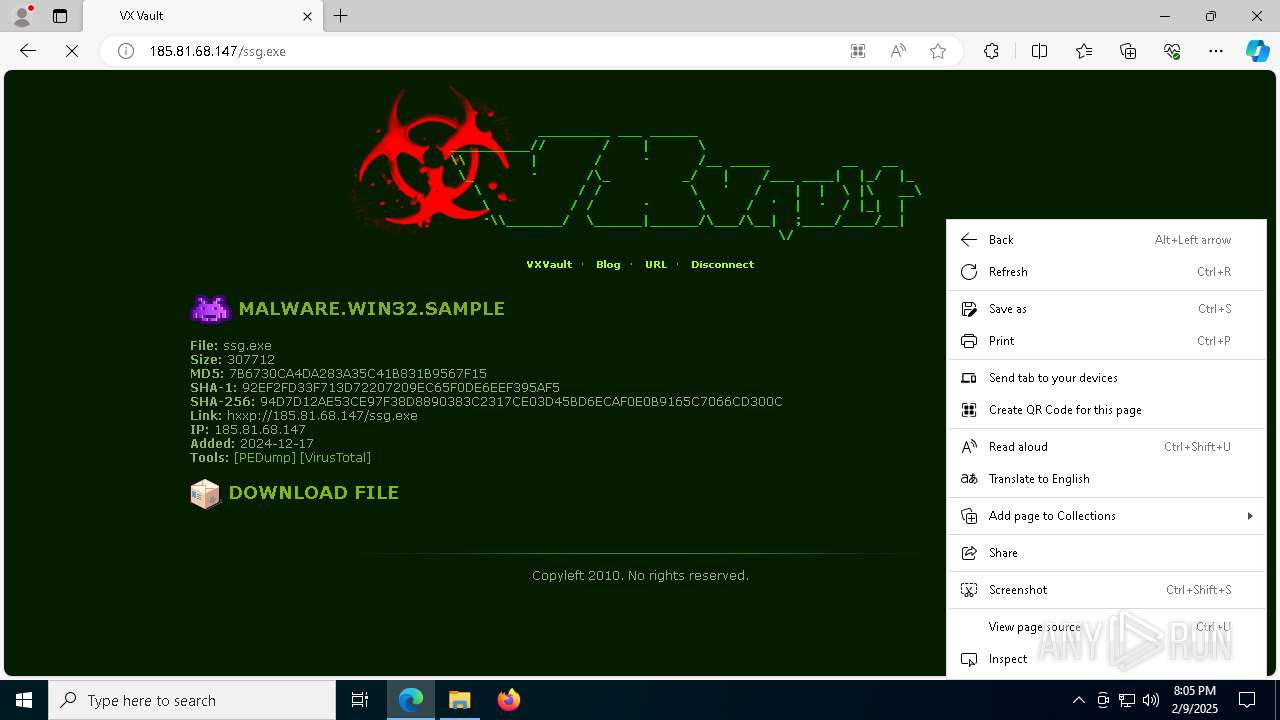Open the network tray icon
The height and width of the screenshot is (720, 1280).
point(1127,700)
